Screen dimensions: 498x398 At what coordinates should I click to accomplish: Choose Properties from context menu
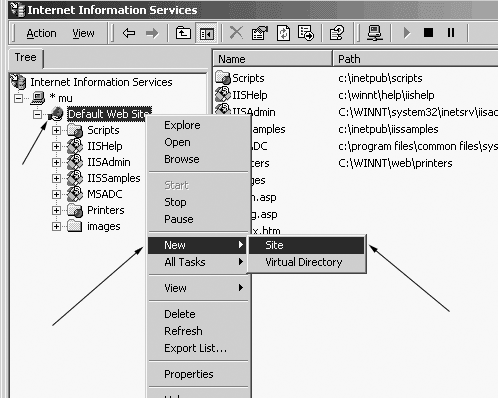click(x=199, y=374)
